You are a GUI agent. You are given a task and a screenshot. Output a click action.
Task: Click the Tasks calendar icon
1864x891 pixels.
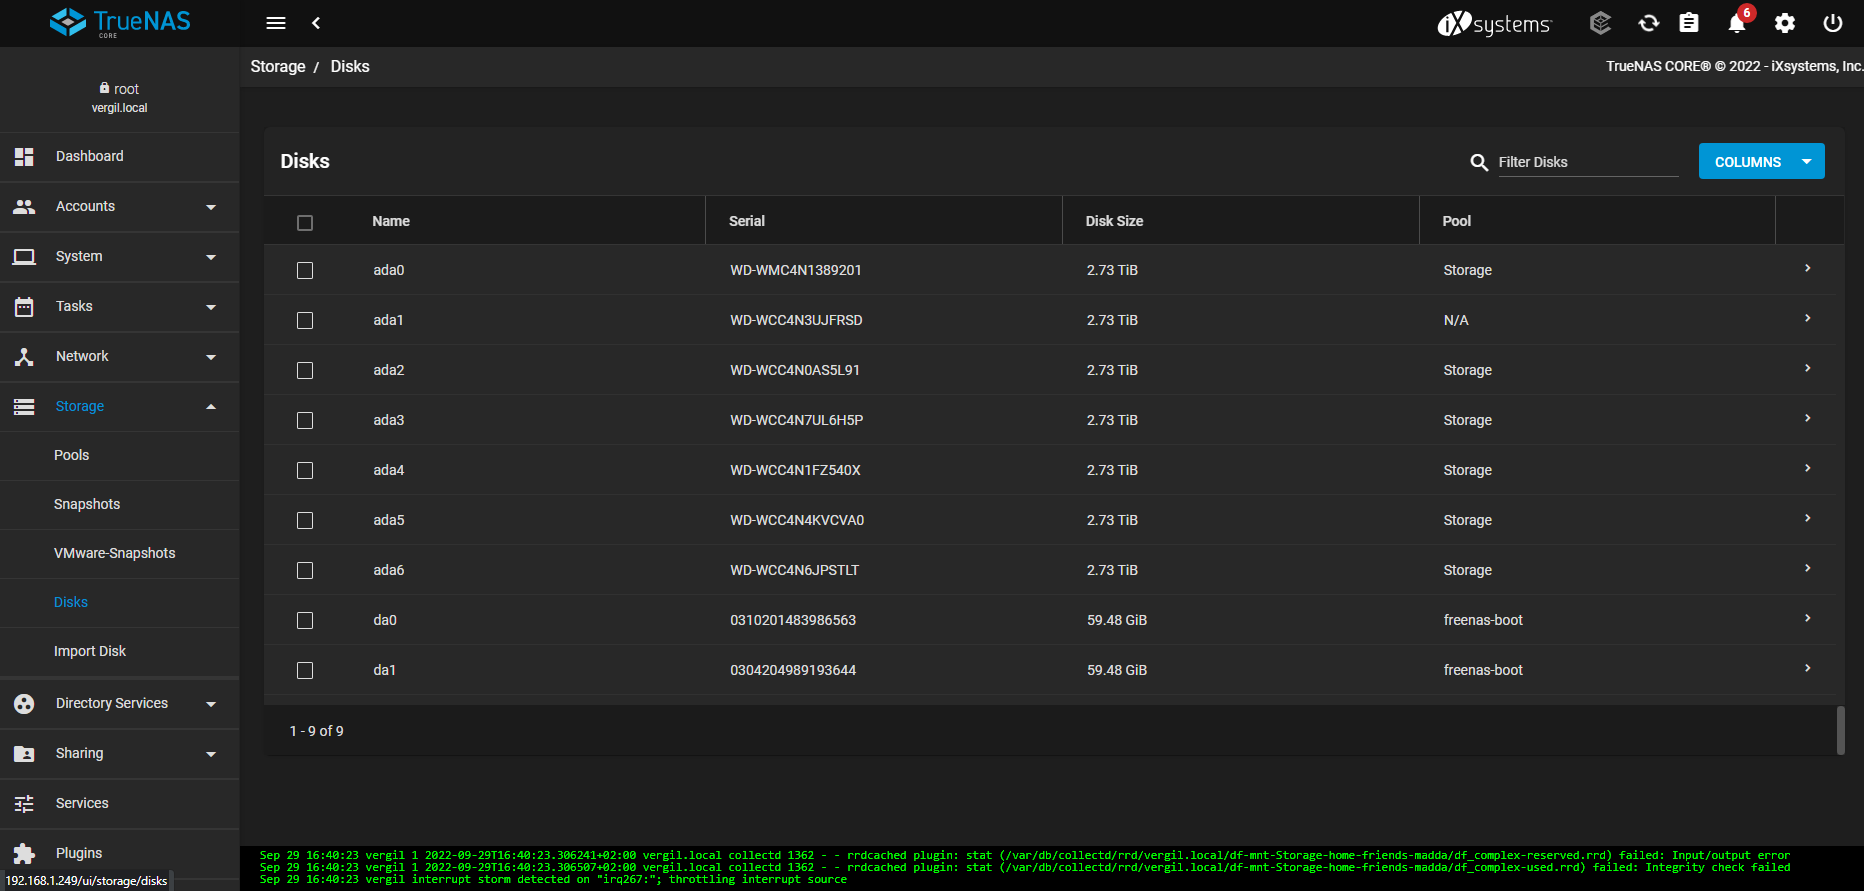(x=24, y=307)
